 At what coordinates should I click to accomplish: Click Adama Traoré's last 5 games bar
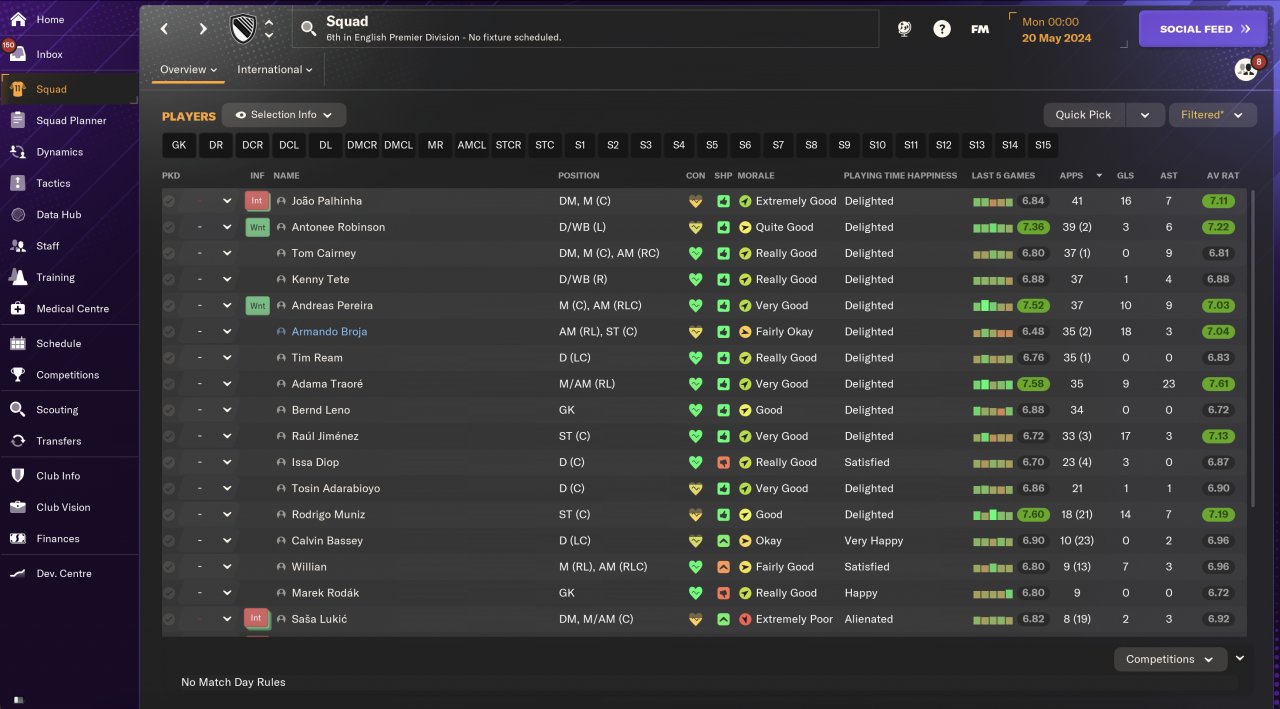point(994,384)
